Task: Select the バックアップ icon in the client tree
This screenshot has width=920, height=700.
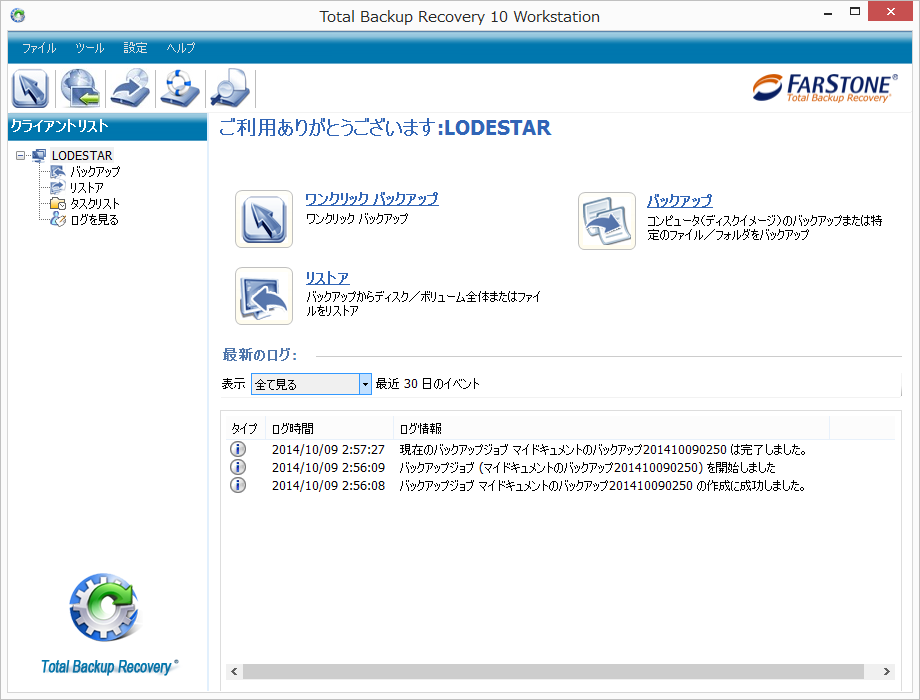Action: (57, 171)
